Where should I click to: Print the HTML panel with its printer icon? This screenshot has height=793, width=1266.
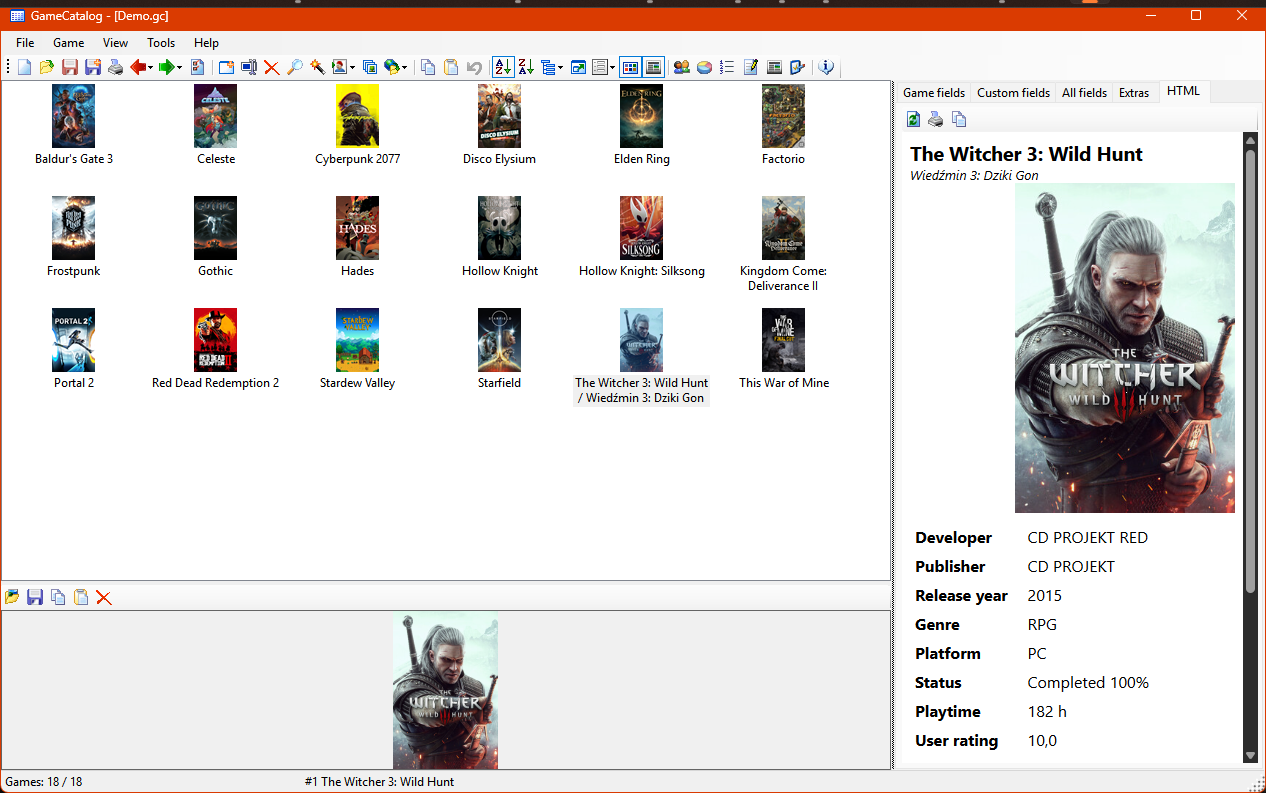click(936, 120)
